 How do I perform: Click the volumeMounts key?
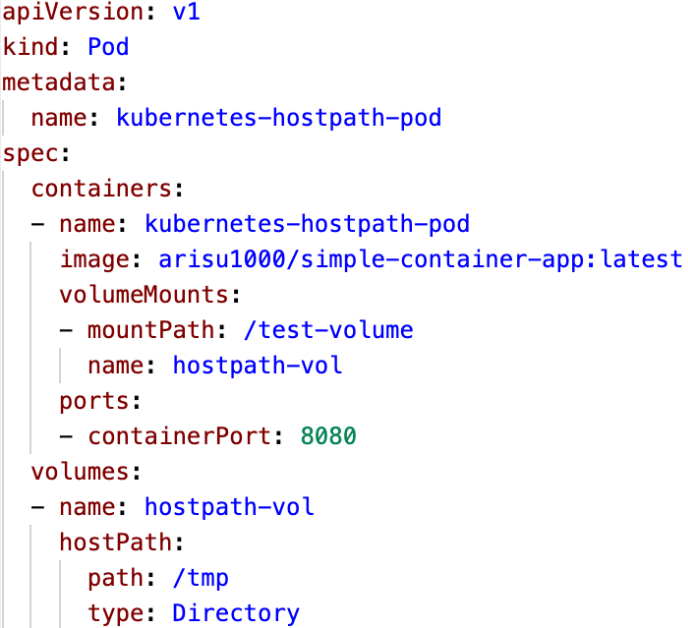point(144,294)
